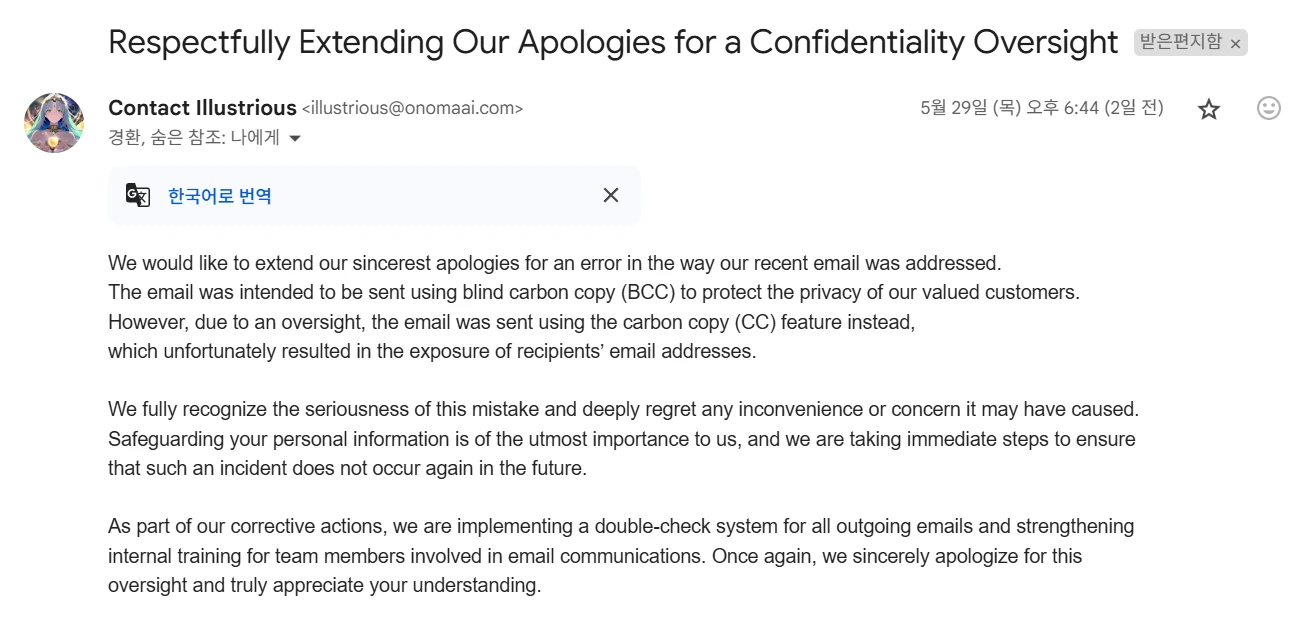Image resolution: width=1291 pixels, height=625 pixels.
Task: Click sender name Contact Illustrious
Action: coord(202,108)
